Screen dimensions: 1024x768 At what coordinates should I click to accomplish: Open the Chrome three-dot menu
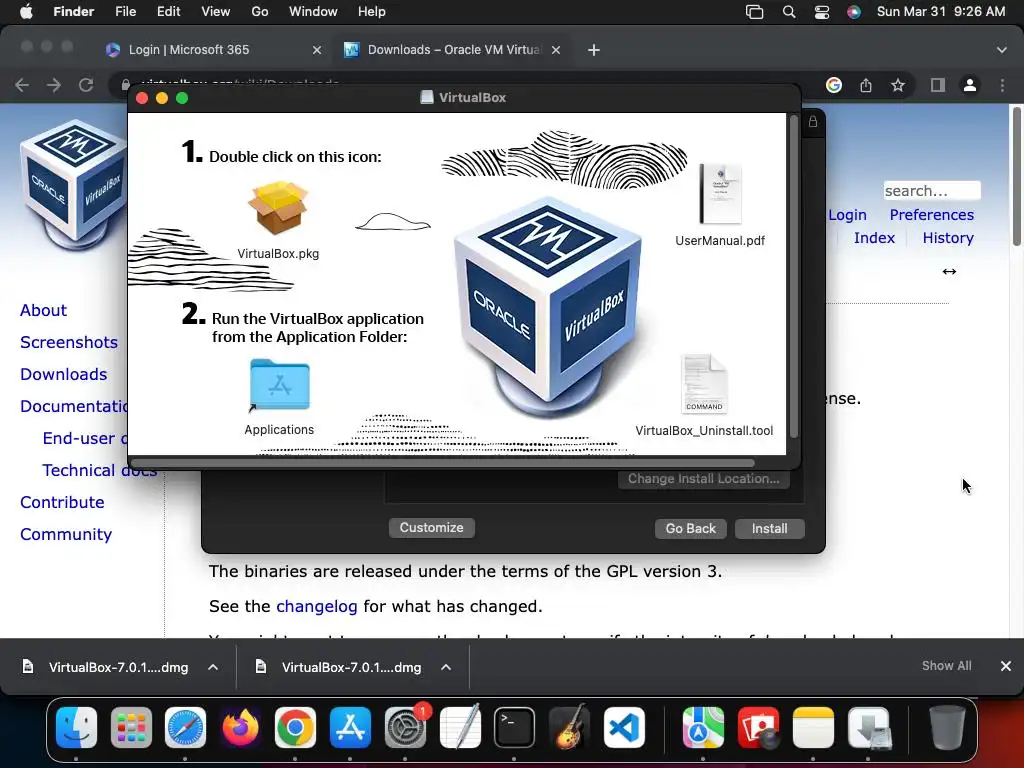click(1002, 85)
